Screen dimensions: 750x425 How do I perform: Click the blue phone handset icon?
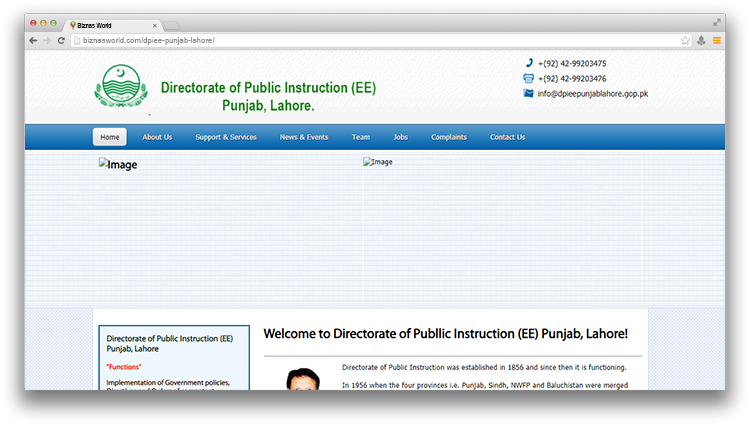[x=529, y=63]
